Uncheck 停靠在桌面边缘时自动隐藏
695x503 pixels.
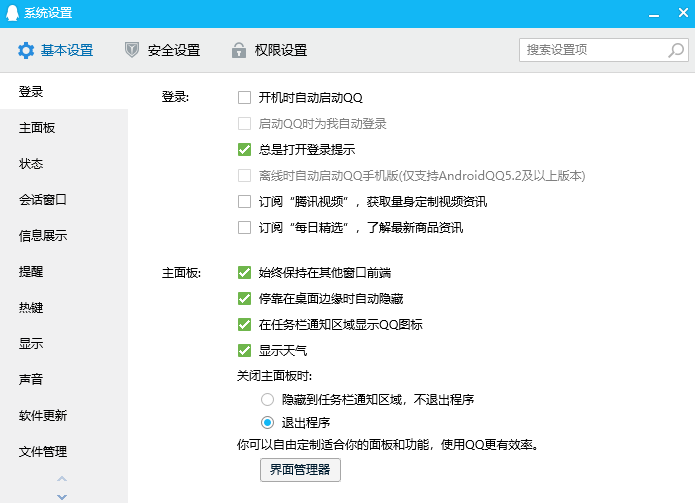coord(244,298)
